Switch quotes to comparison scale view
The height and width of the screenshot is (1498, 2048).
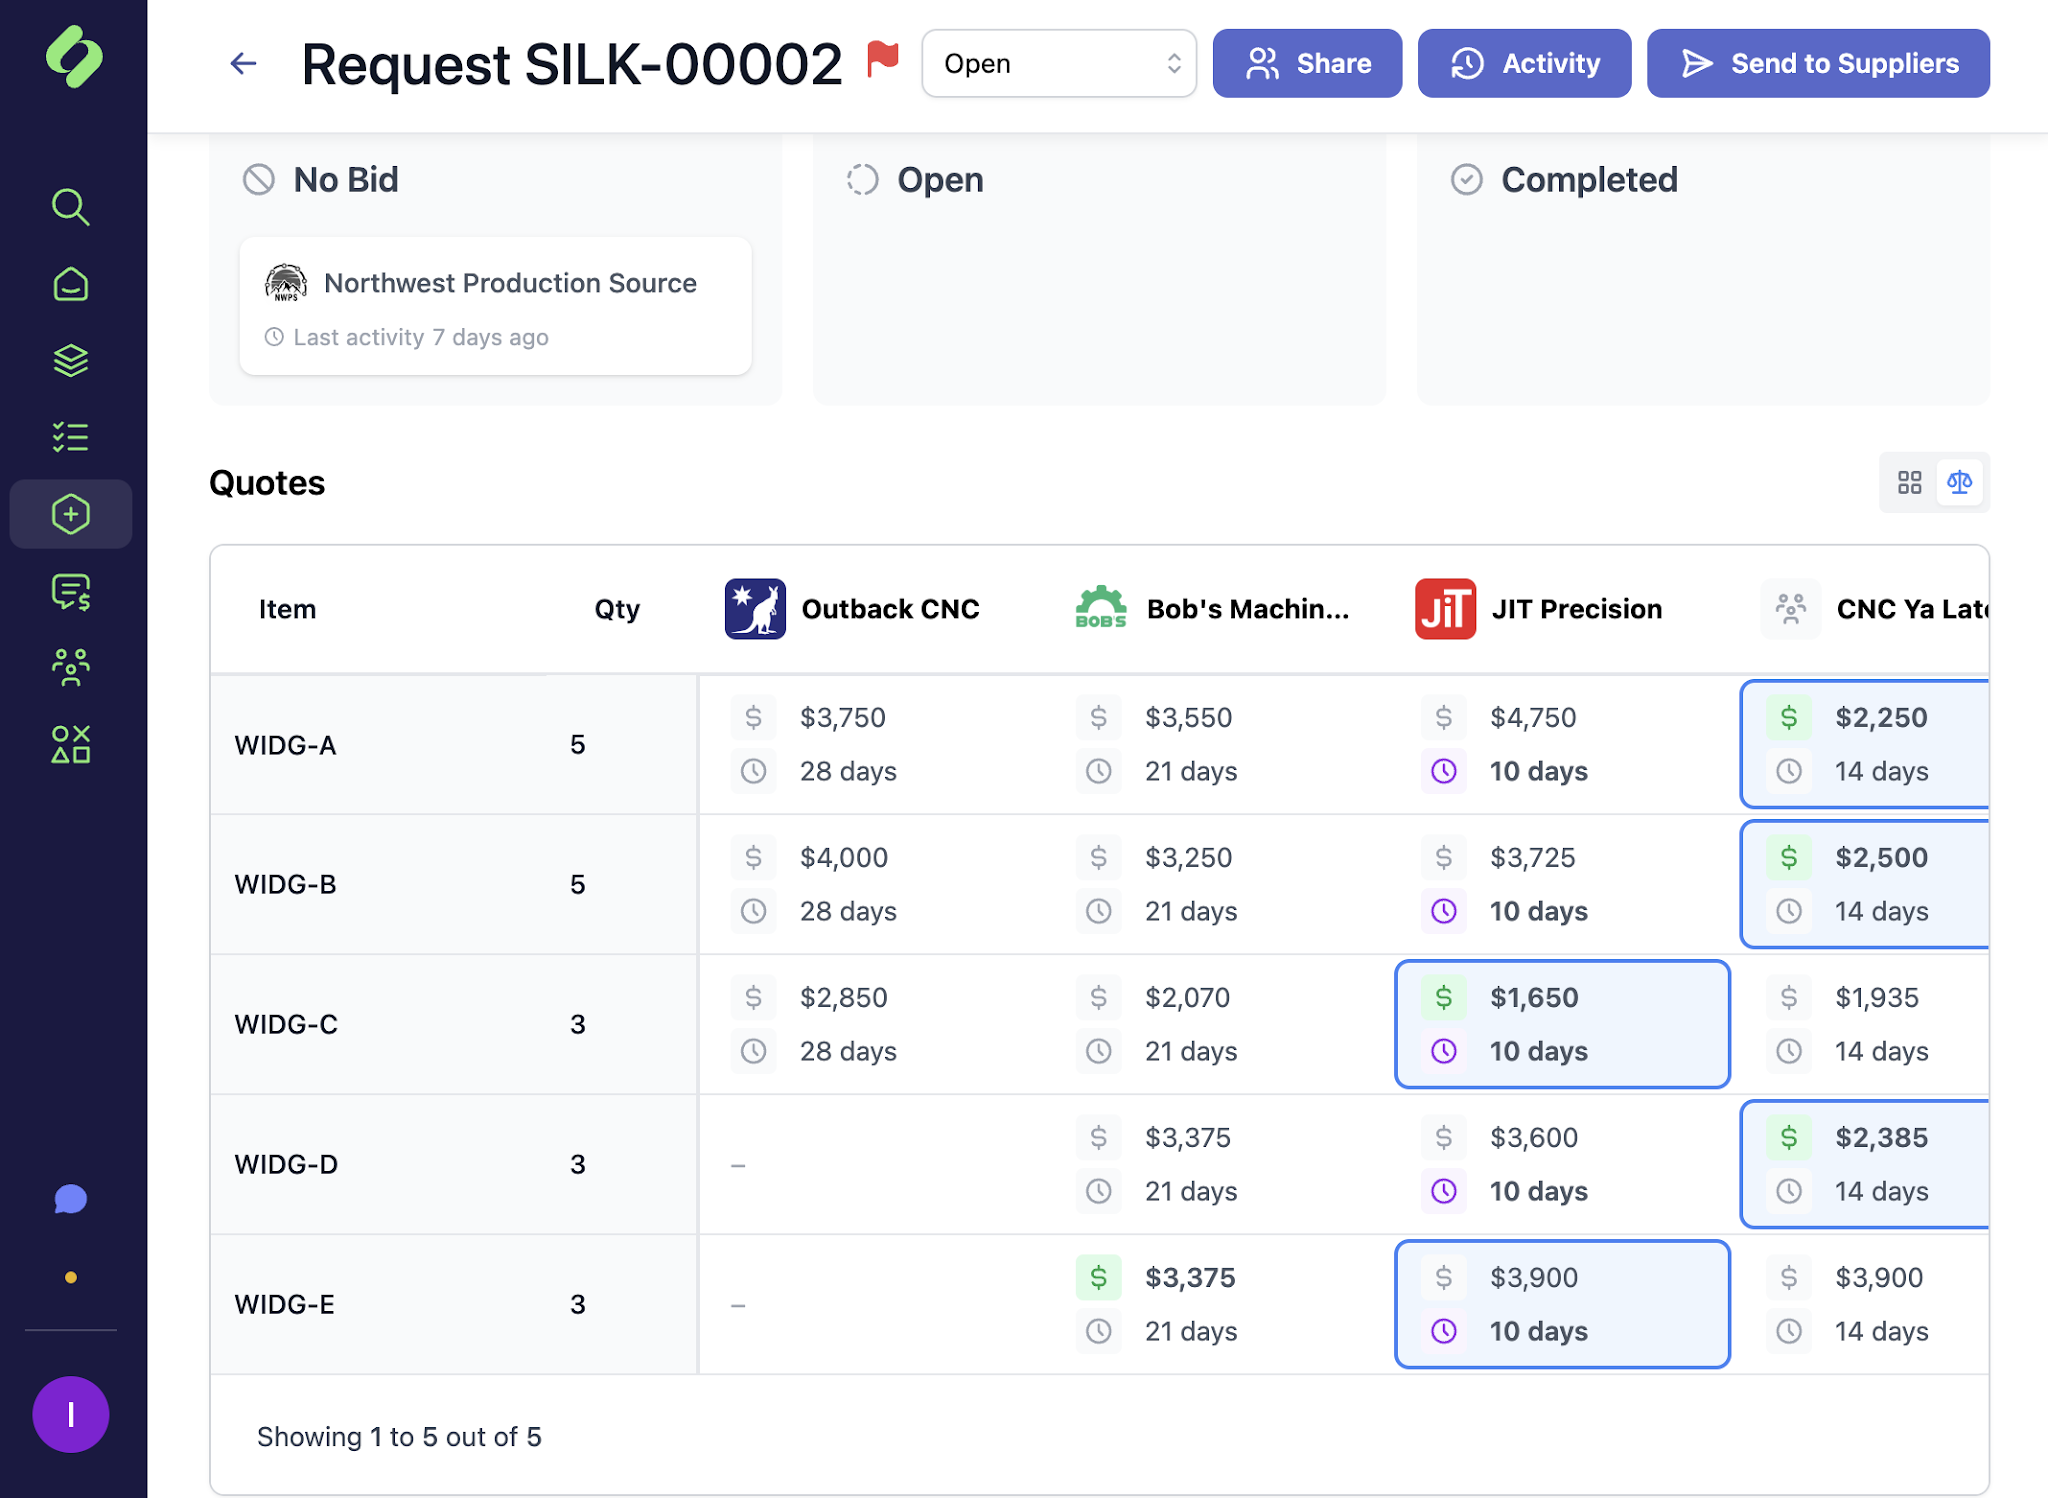1959,483
